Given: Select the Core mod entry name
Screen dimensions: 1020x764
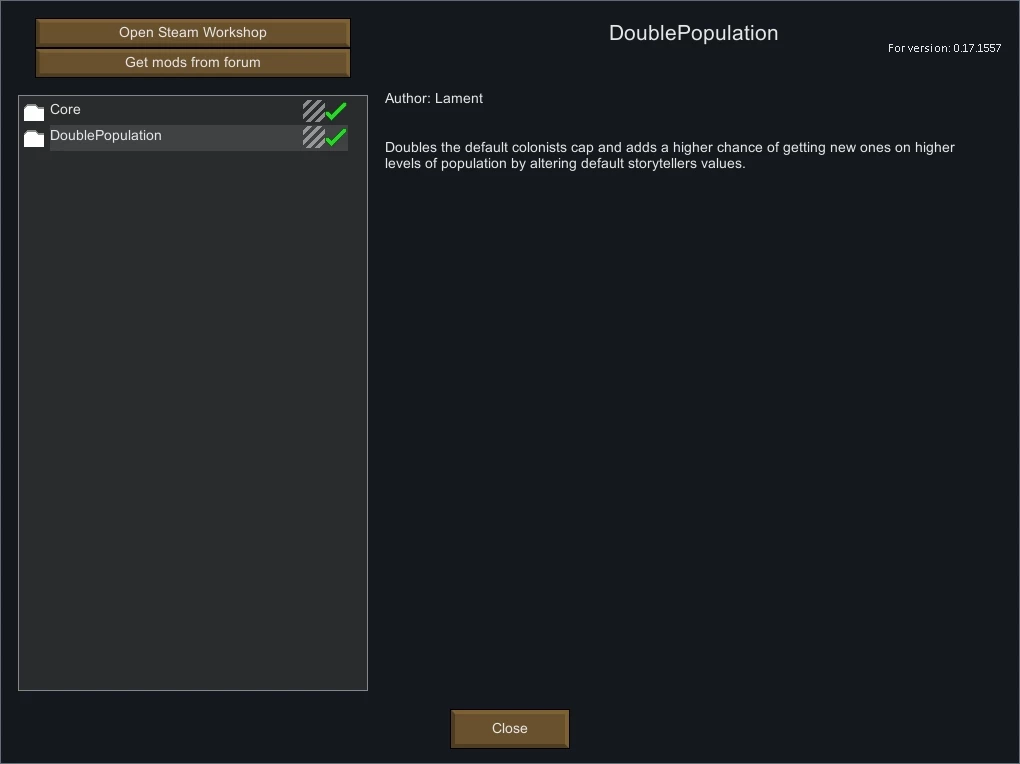Looking at the screenshot, I should click(65, 109).
